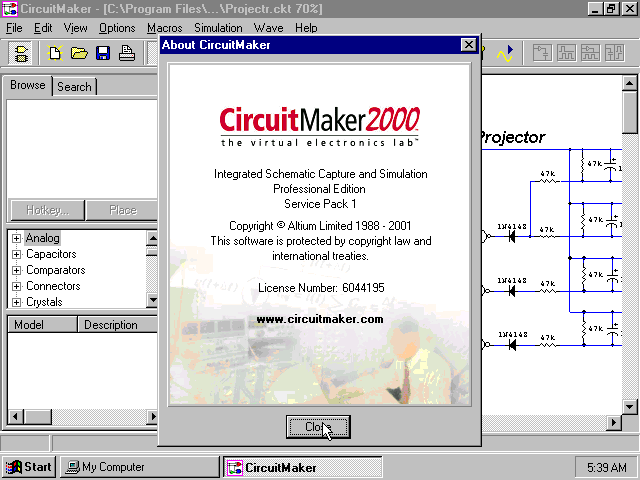Click the second greyed waveform icon
Image resolution: width=640 pixels, height=480 pixels.
pyautogui.click(x=567, y=53)
